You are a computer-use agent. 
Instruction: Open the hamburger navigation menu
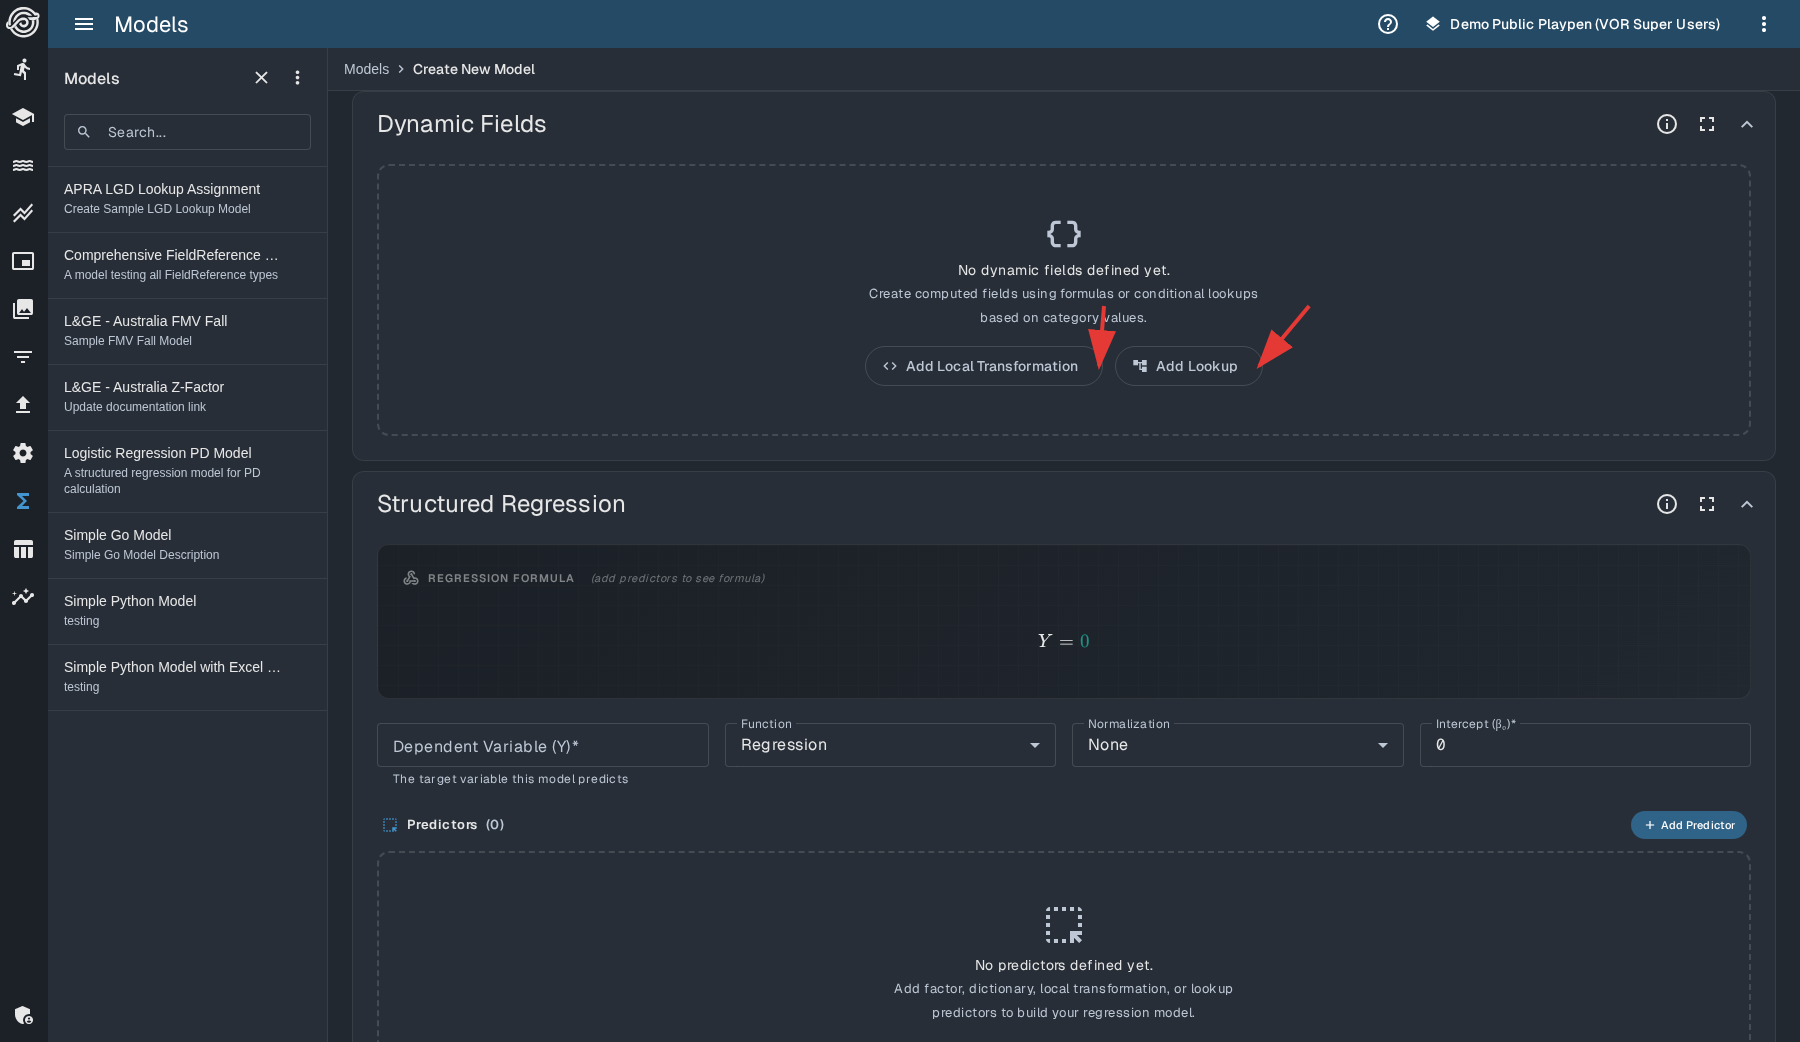click(84, 24)
